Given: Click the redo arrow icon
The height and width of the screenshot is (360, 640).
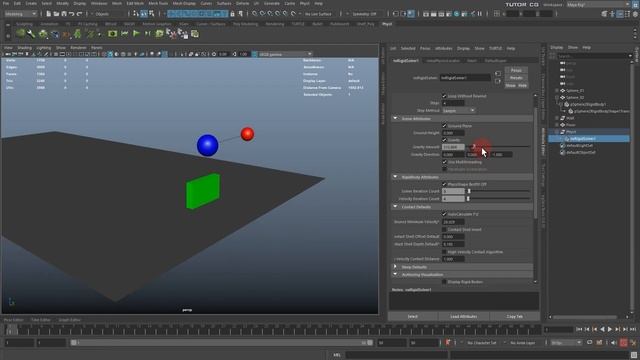Looking at the screenshot, I should click(x=80, y=14).
